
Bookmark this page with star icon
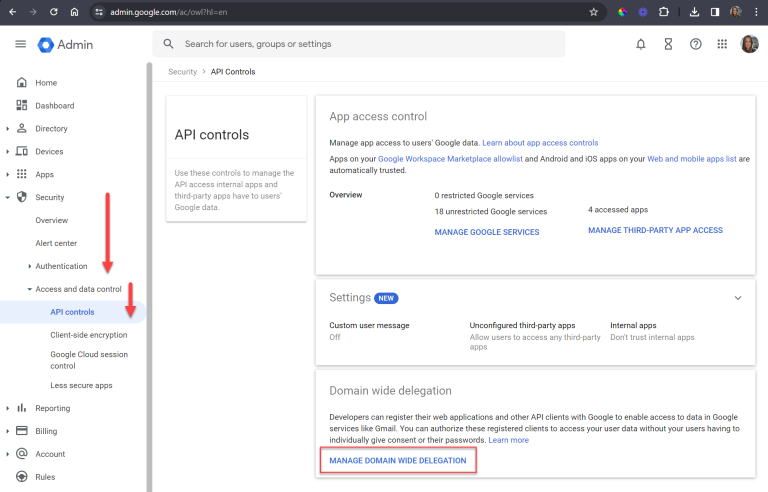(x=594, y=12)
